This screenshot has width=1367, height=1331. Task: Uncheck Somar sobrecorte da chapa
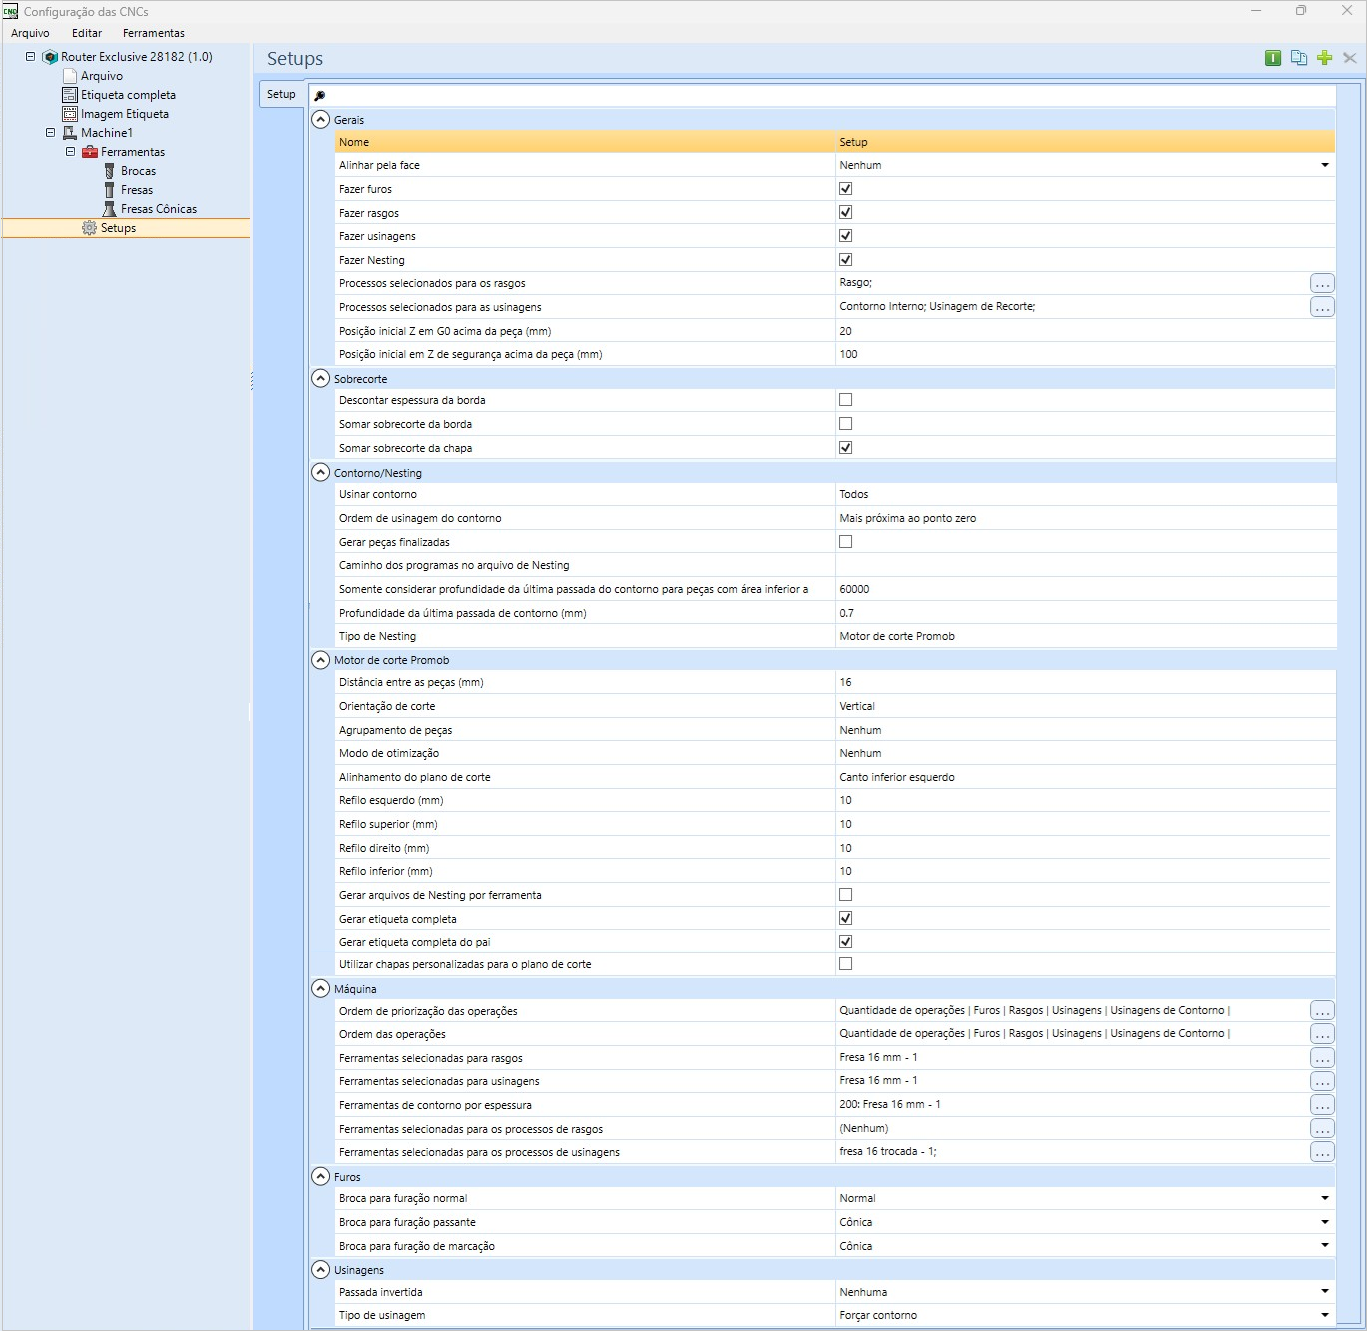[x=846, y=448]
